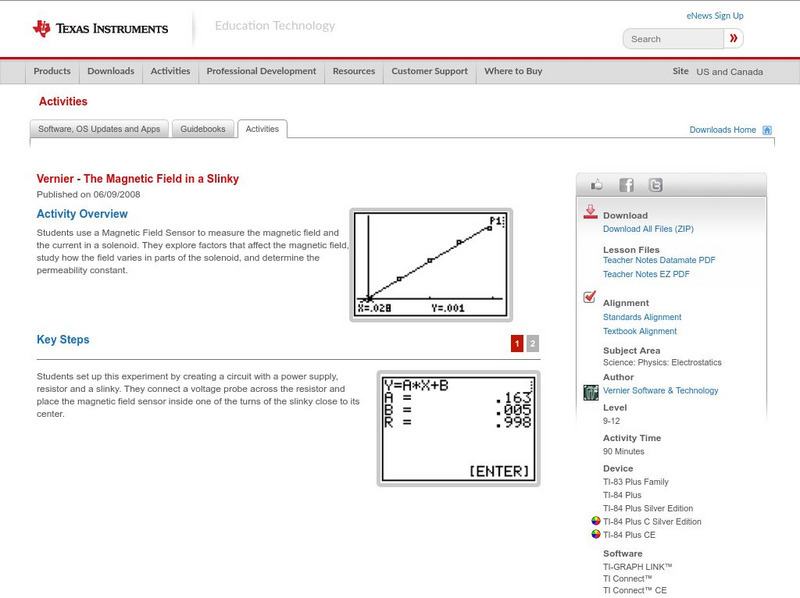Share the activity on Twitter
This screenshot has width=800, height=598.
(654, 184)
